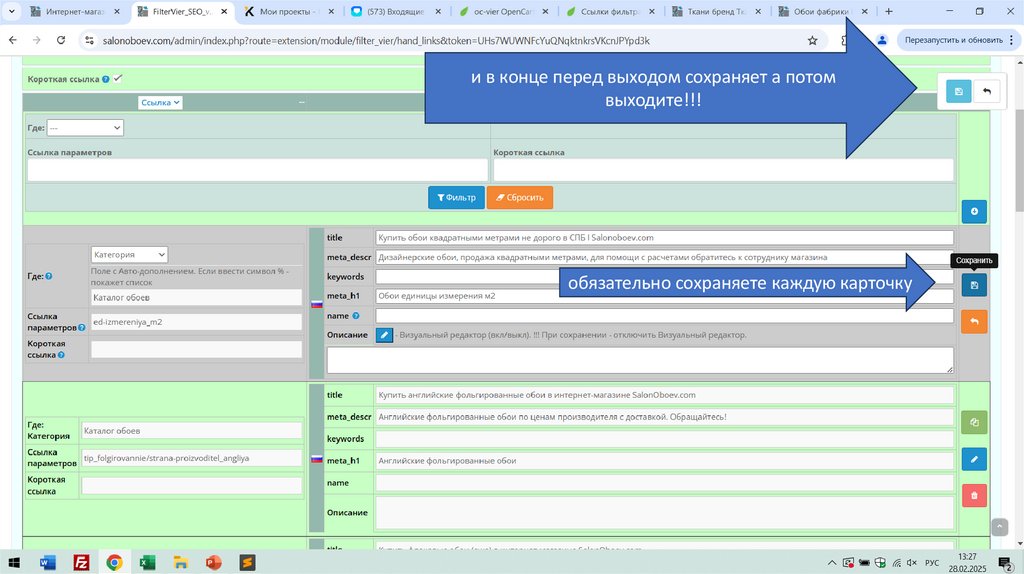This screenshot has width=1024, height=574.
Task: Switch to the Ссылки фильтра tab
Action: 609,12
